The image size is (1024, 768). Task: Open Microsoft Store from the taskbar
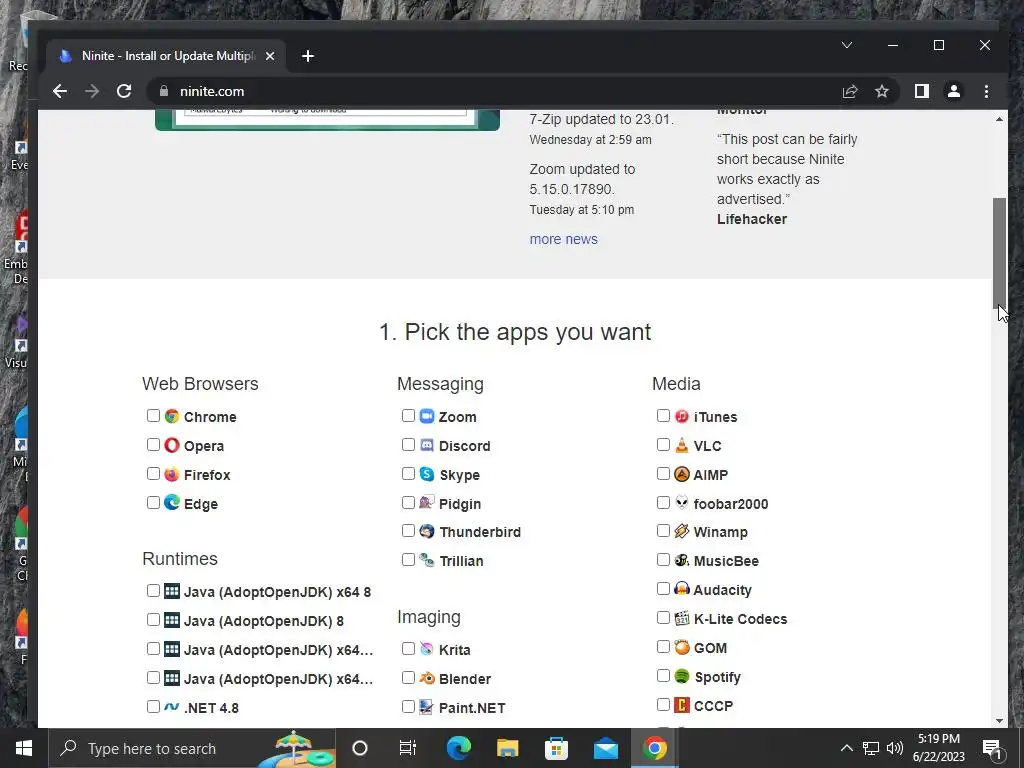556,748
